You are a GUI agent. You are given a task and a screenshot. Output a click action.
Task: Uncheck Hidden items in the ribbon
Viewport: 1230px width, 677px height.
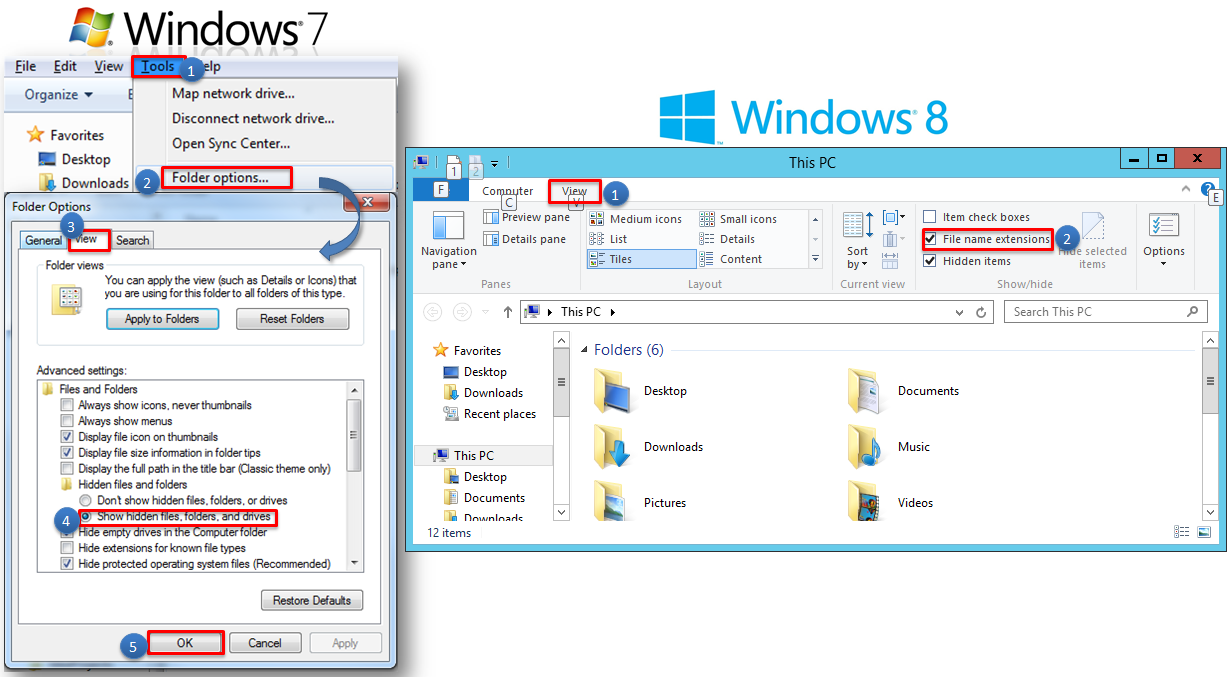pos(930,260)
